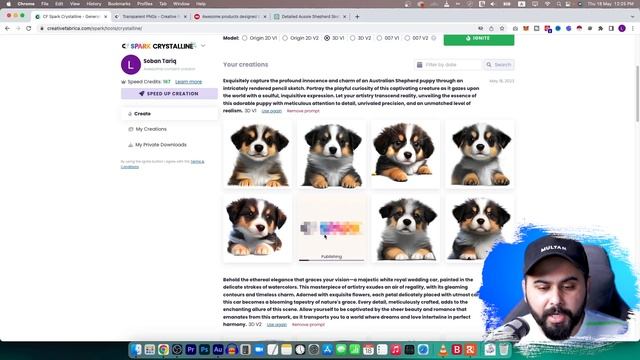Viewport: 640px width, 360px height.
Task: Click Remove prompt under wedding car prompt
Action: tap(308, 324)
